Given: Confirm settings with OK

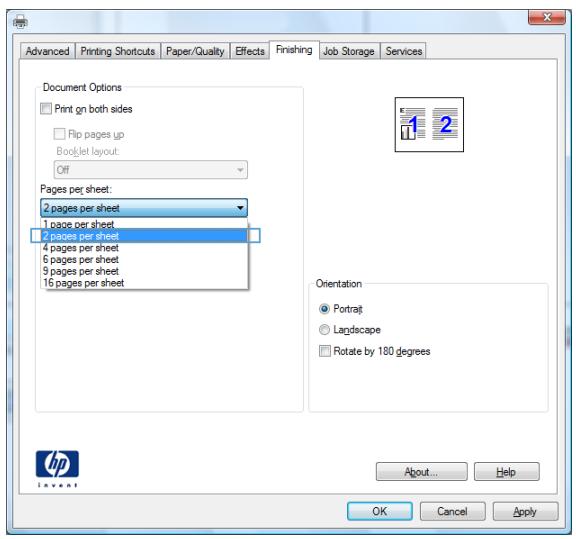Looking at the screenshot, I should (379, 511).
